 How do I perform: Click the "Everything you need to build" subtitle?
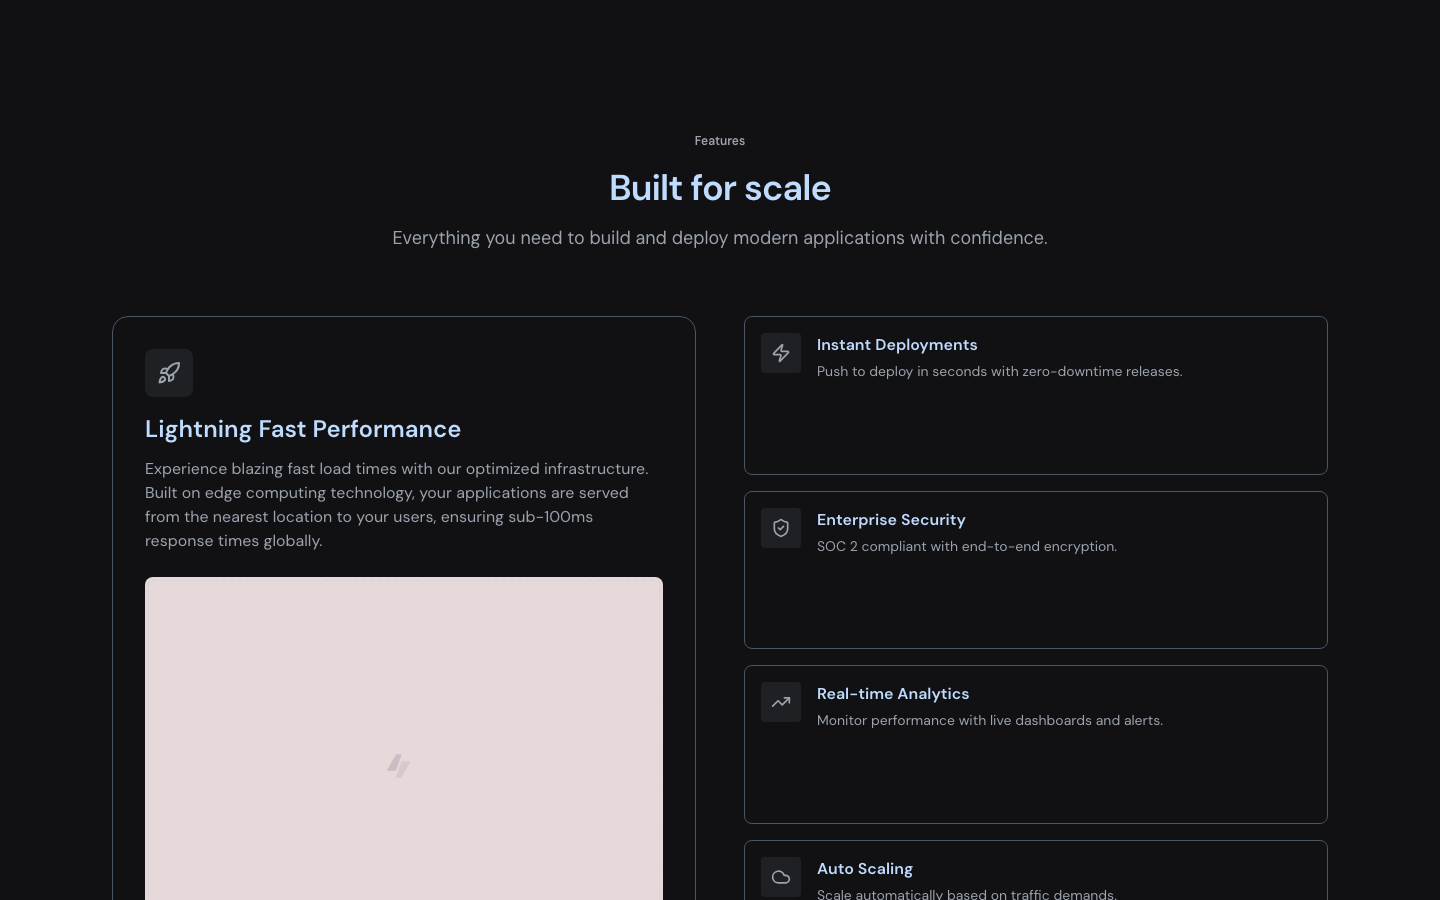pyautogui.click(x=720, y=238)
